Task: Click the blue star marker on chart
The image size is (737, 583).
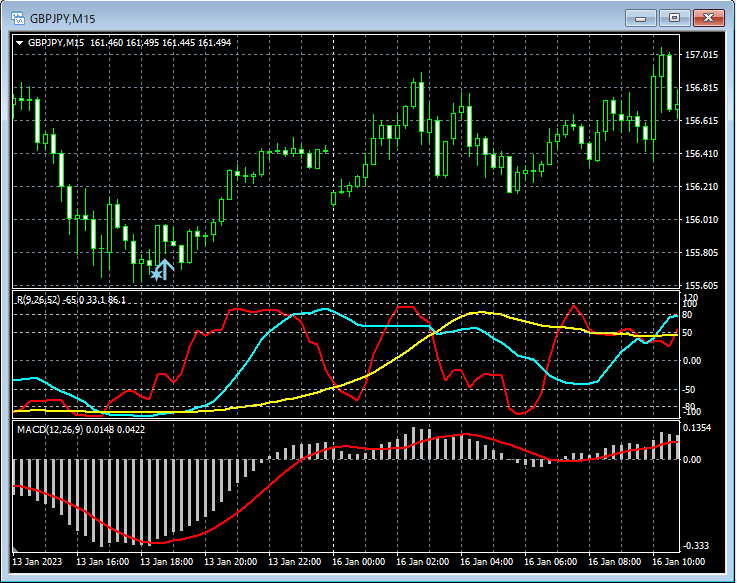Action: click(x=156, y=273)
